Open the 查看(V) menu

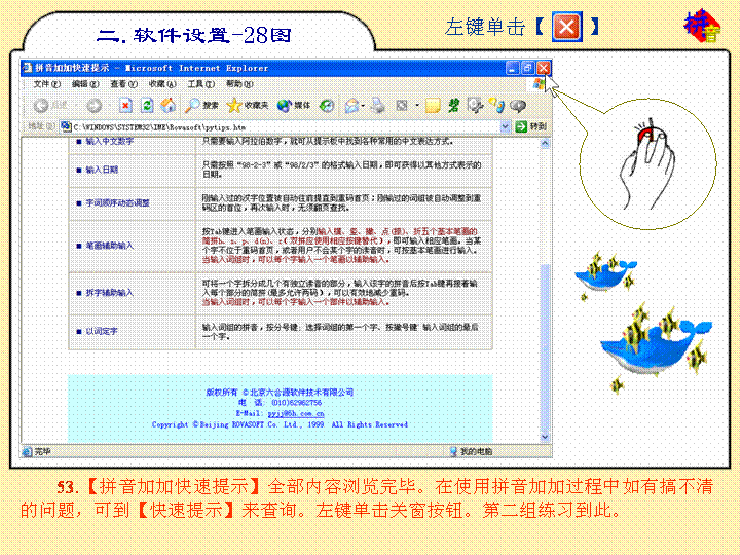[x=124, y=84]
